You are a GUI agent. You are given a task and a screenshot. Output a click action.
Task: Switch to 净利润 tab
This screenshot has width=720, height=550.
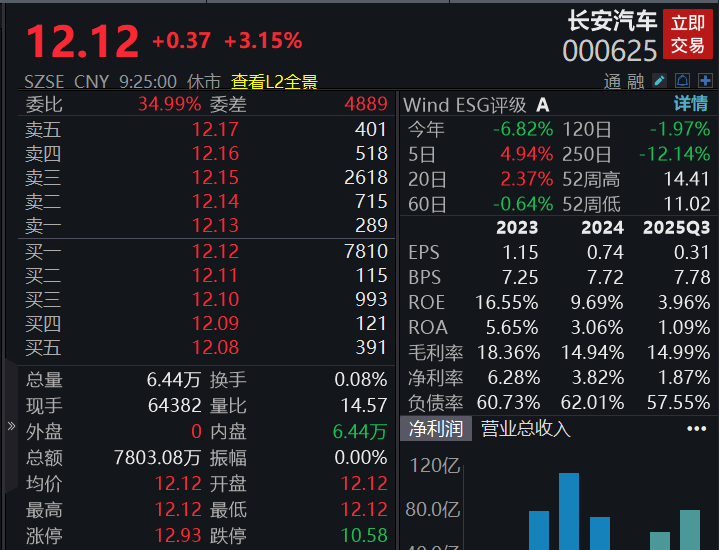(435, 429)
